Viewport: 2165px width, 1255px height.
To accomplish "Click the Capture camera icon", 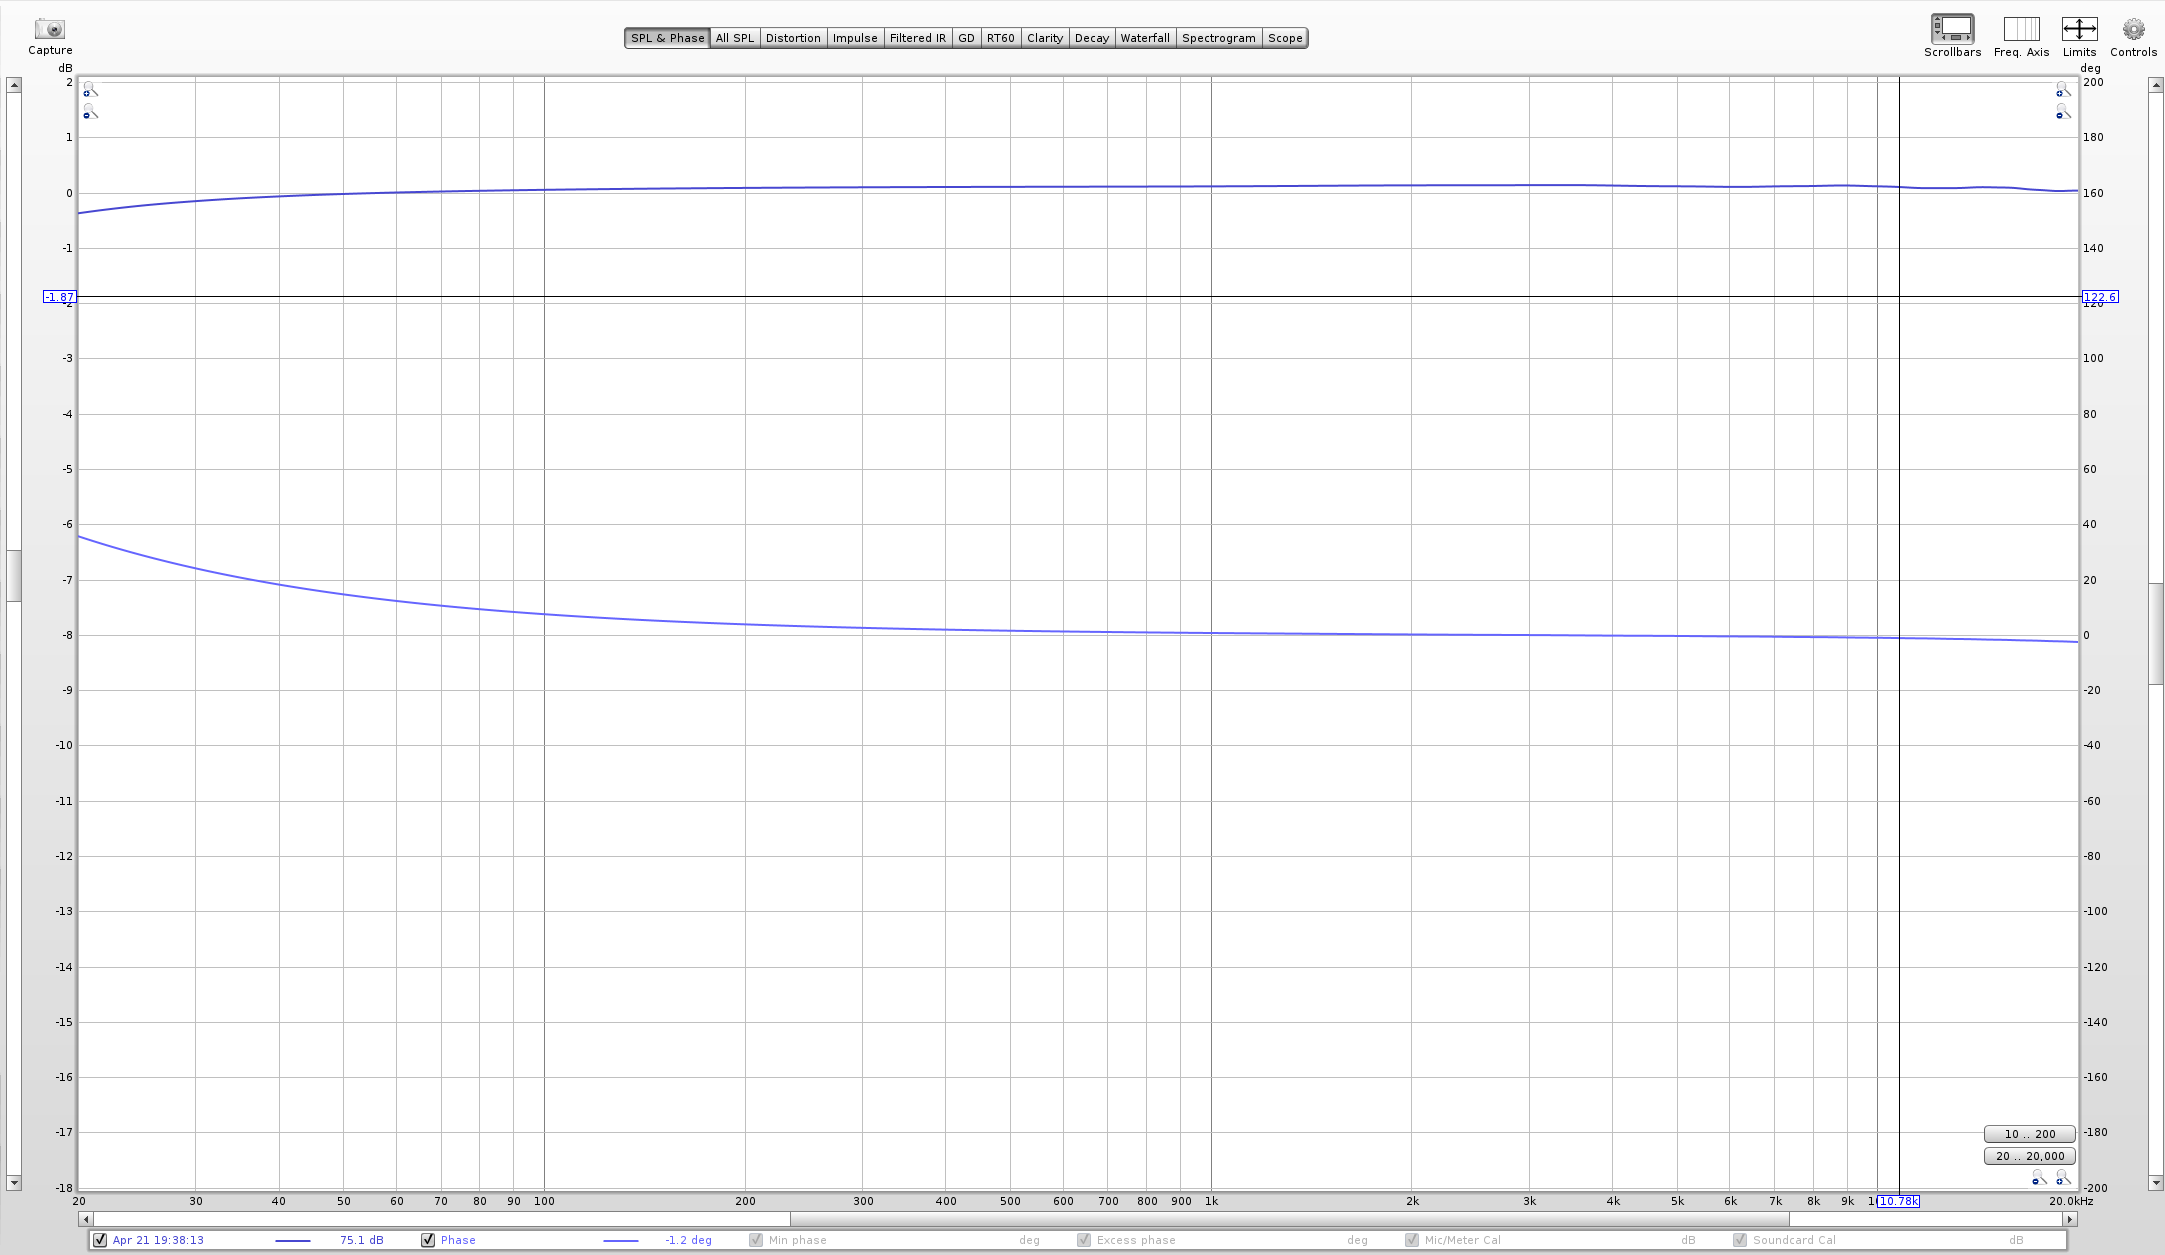I will click(x=49, y=29).
